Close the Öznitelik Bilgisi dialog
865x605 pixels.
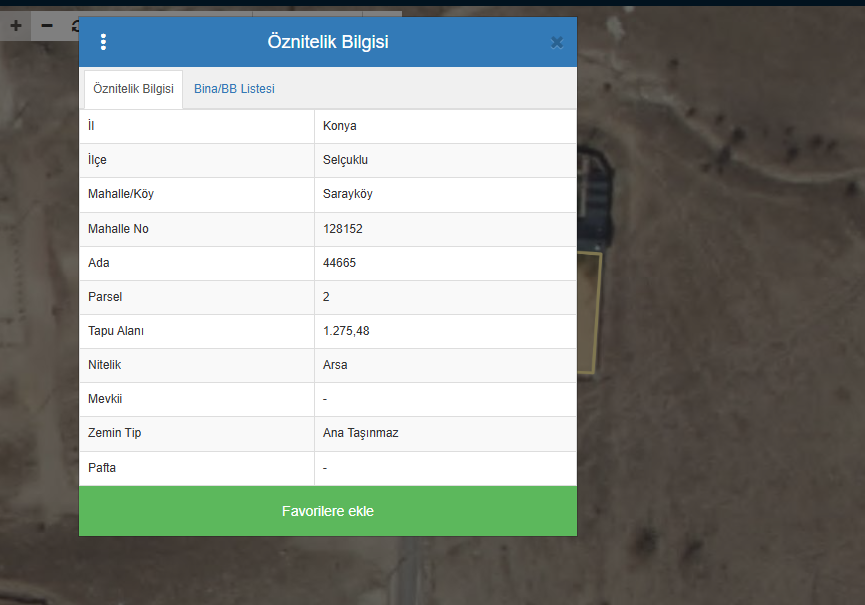(557, 42)
